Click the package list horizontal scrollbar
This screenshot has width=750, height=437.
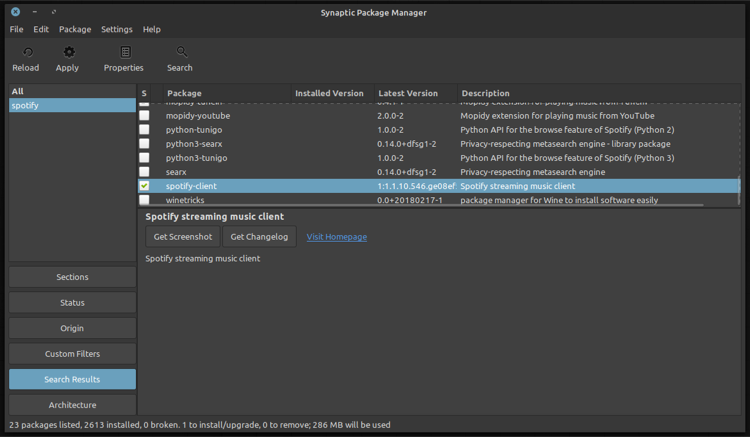point(421,206)
